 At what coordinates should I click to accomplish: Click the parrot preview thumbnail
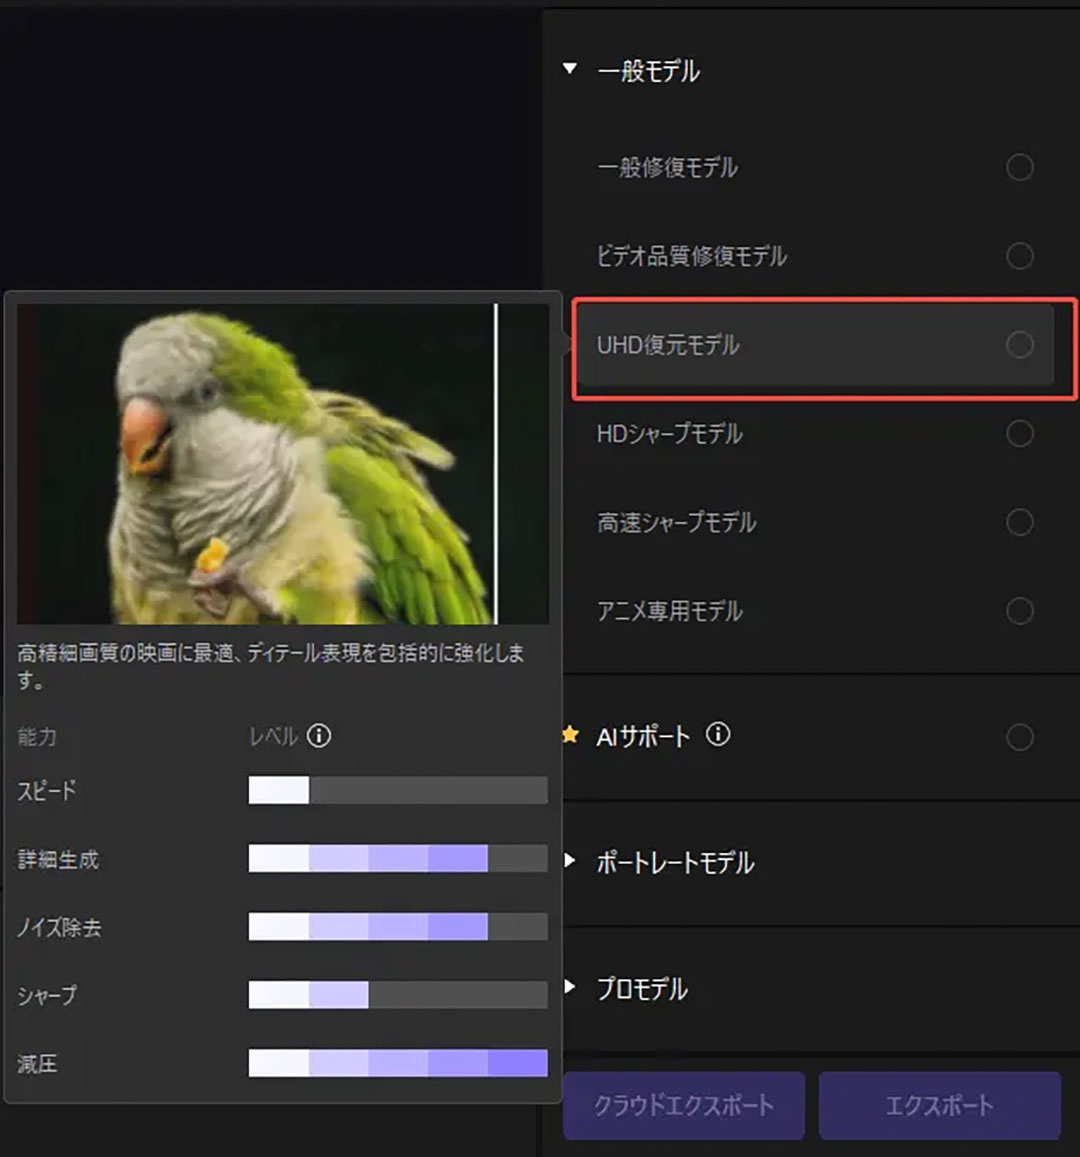(282, 463)
